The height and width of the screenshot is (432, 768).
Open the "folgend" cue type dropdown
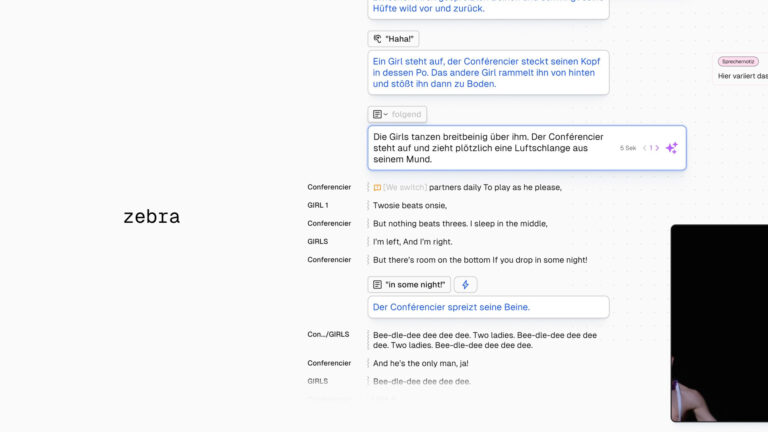point(397,115)
